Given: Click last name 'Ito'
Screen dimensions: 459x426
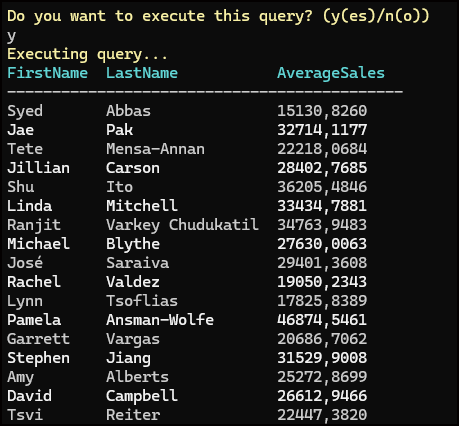Looking at the screenshot, I should (x=120, y=187).
